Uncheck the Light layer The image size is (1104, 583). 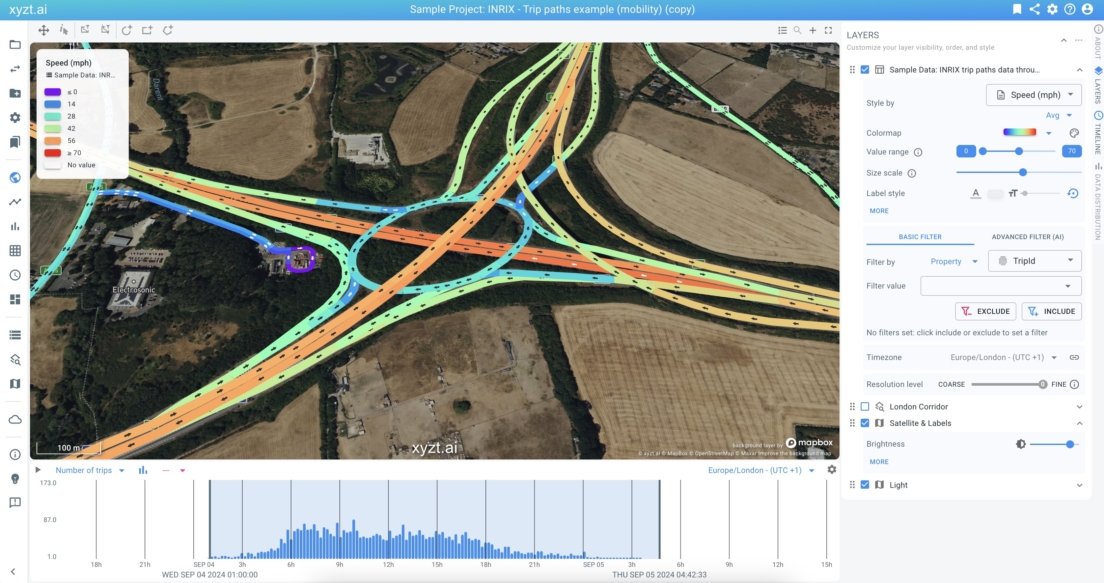coord(864,485)
